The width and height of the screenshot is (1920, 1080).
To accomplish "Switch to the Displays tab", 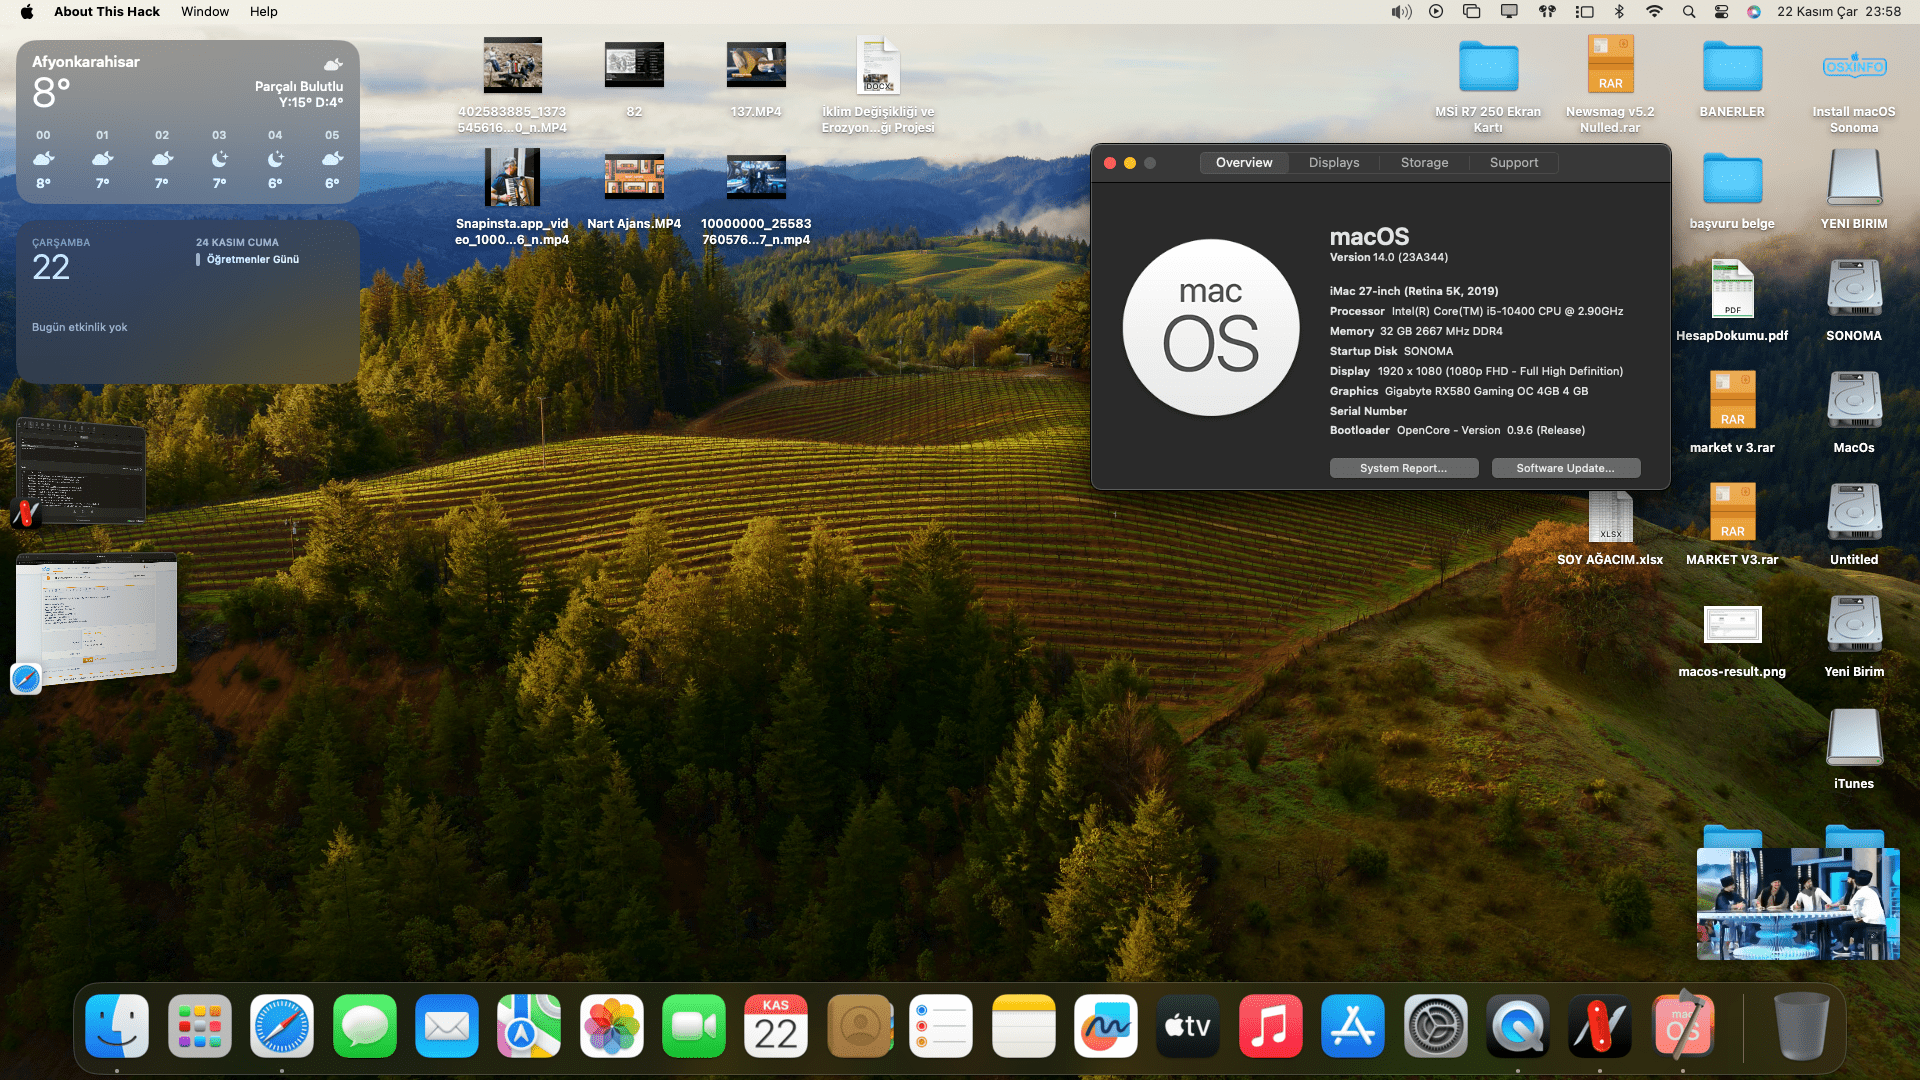I will (1333, 163).
